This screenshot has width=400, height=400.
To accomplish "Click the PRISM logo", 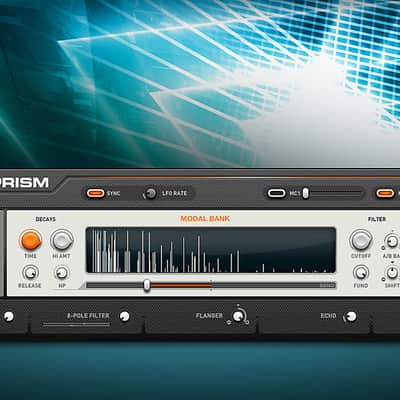I will pyautogui.click(x=24, y=183).
